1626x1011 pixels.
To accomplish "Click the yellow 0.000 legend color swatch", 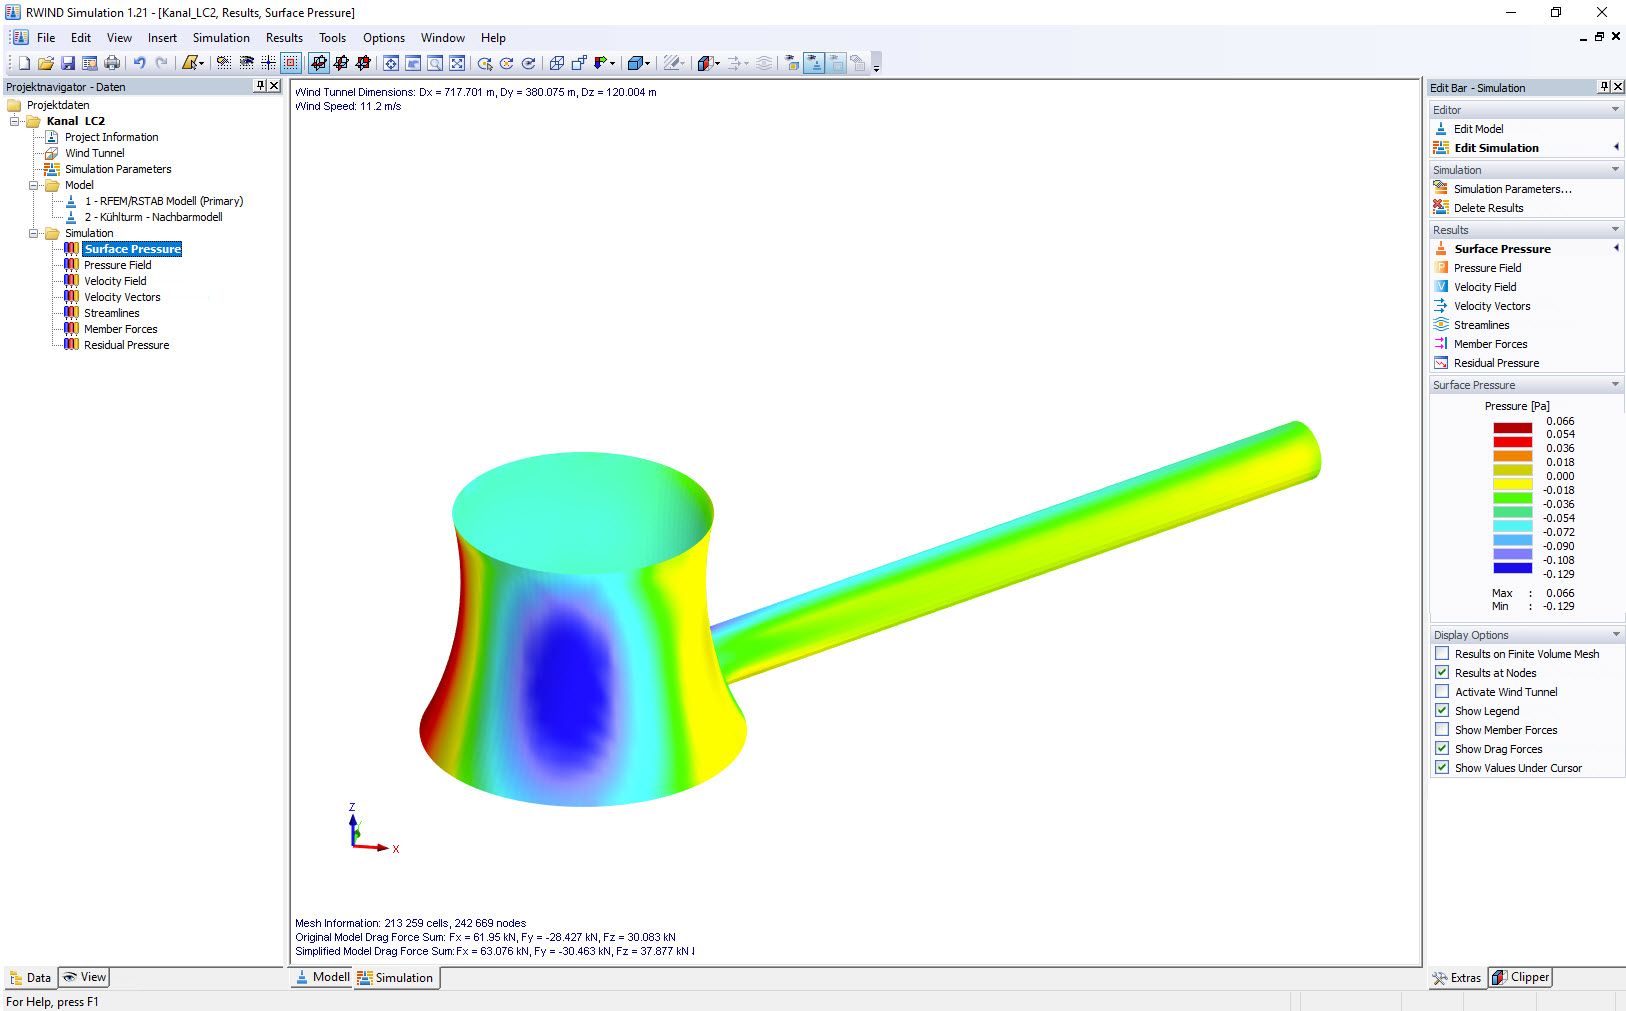I will coord(1512,484).
